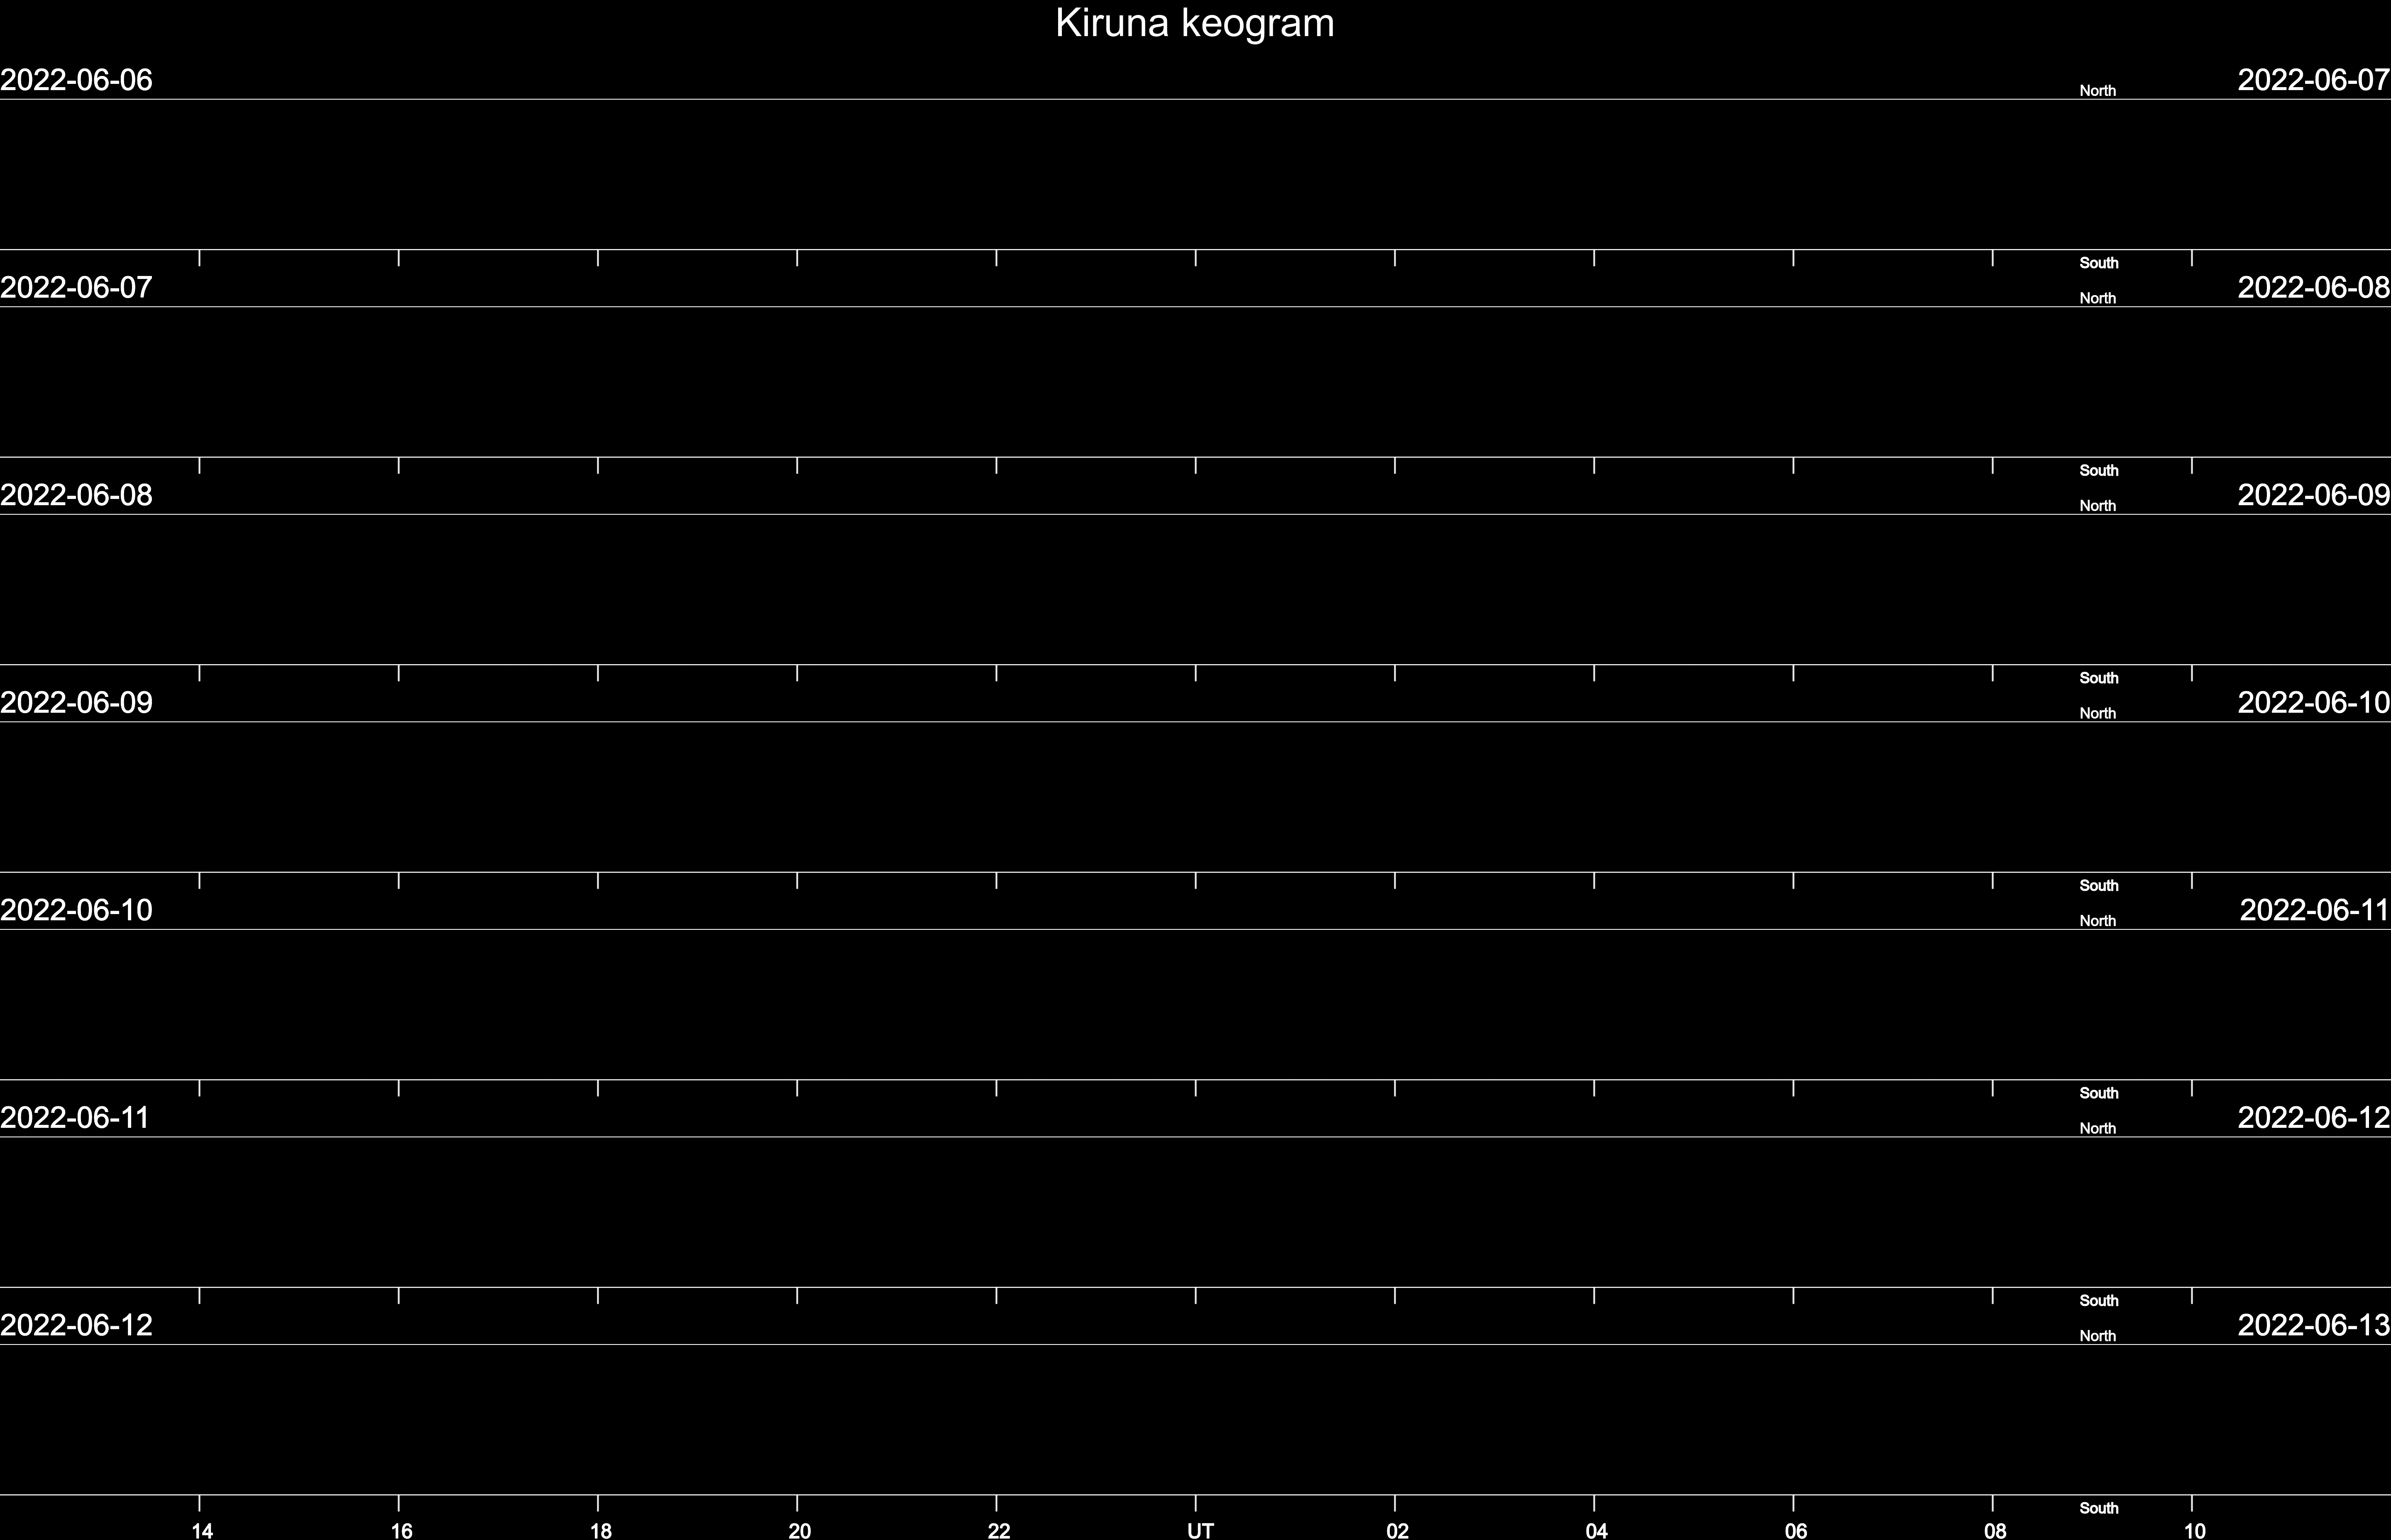Viewport: 2391px width, 1540px height.
Task: Click the "UT" midnight axis label
Action: (1200, 1530)
